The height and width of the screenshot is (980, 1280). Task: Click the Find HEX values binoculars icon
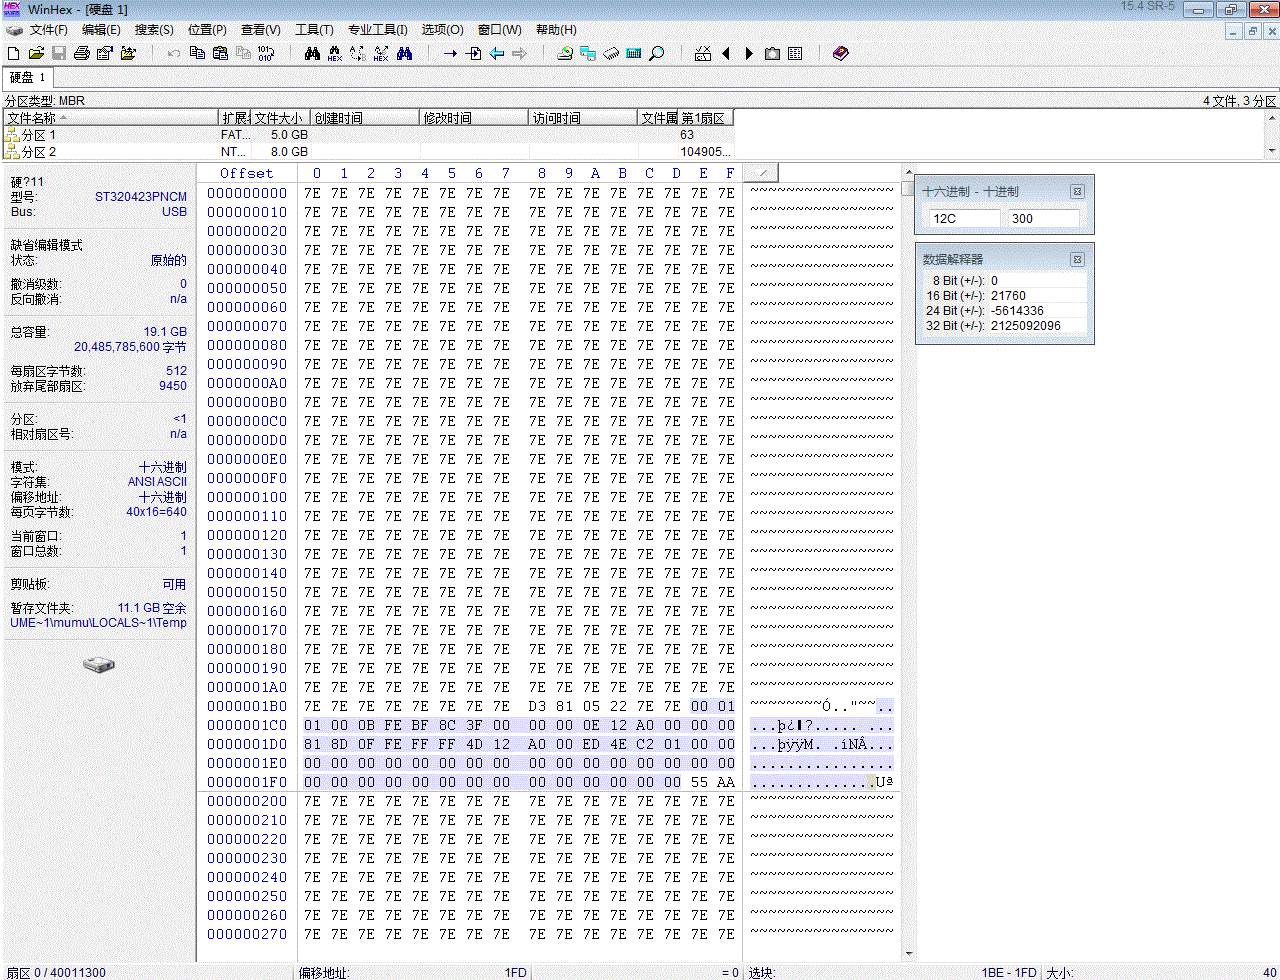[335, 53]
